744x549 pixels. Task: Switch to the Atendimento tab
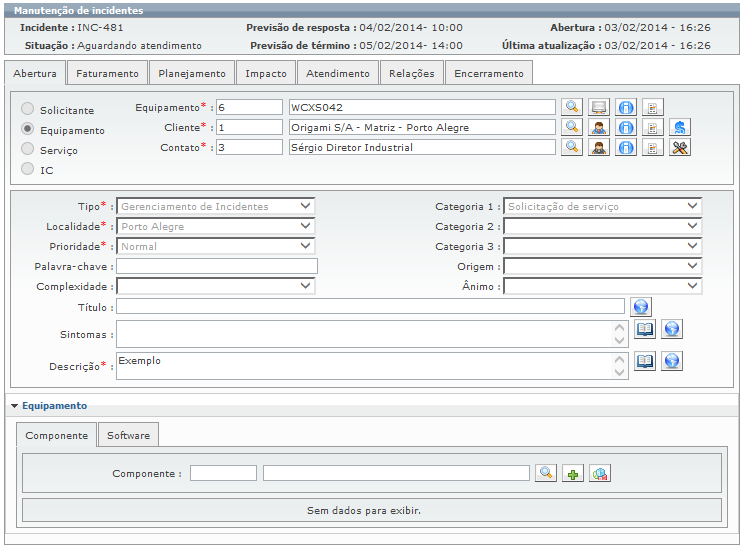[337, 73]
